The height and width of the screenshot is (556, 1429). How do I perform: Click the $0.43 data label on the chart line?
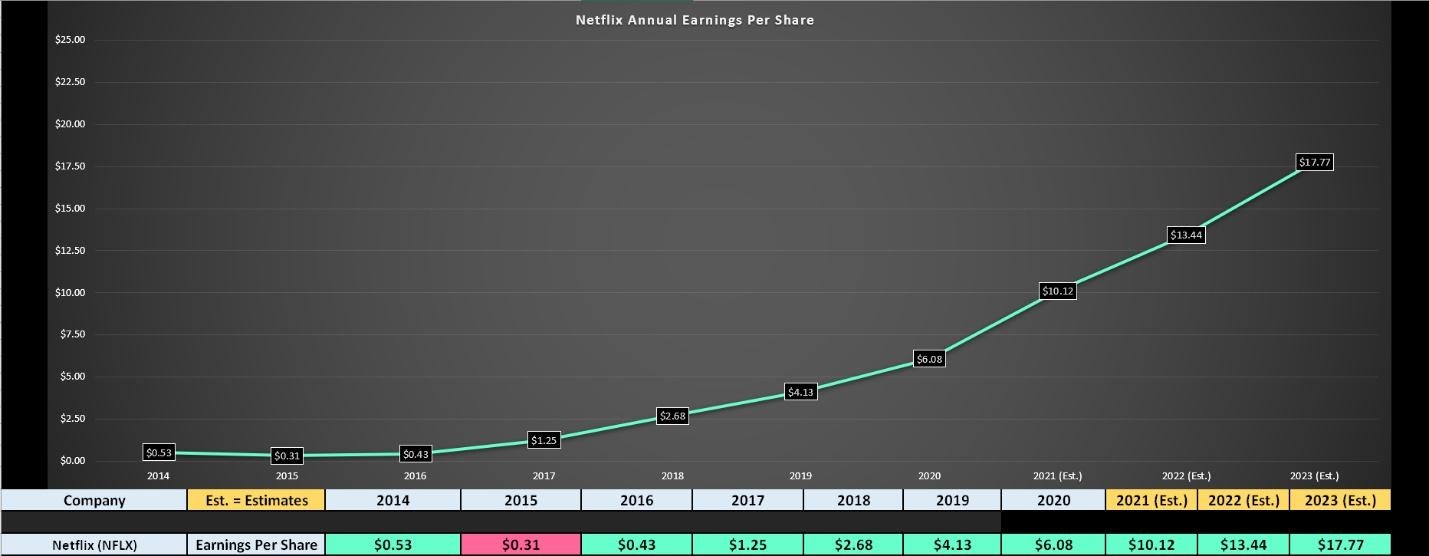[x=415, y=454]
